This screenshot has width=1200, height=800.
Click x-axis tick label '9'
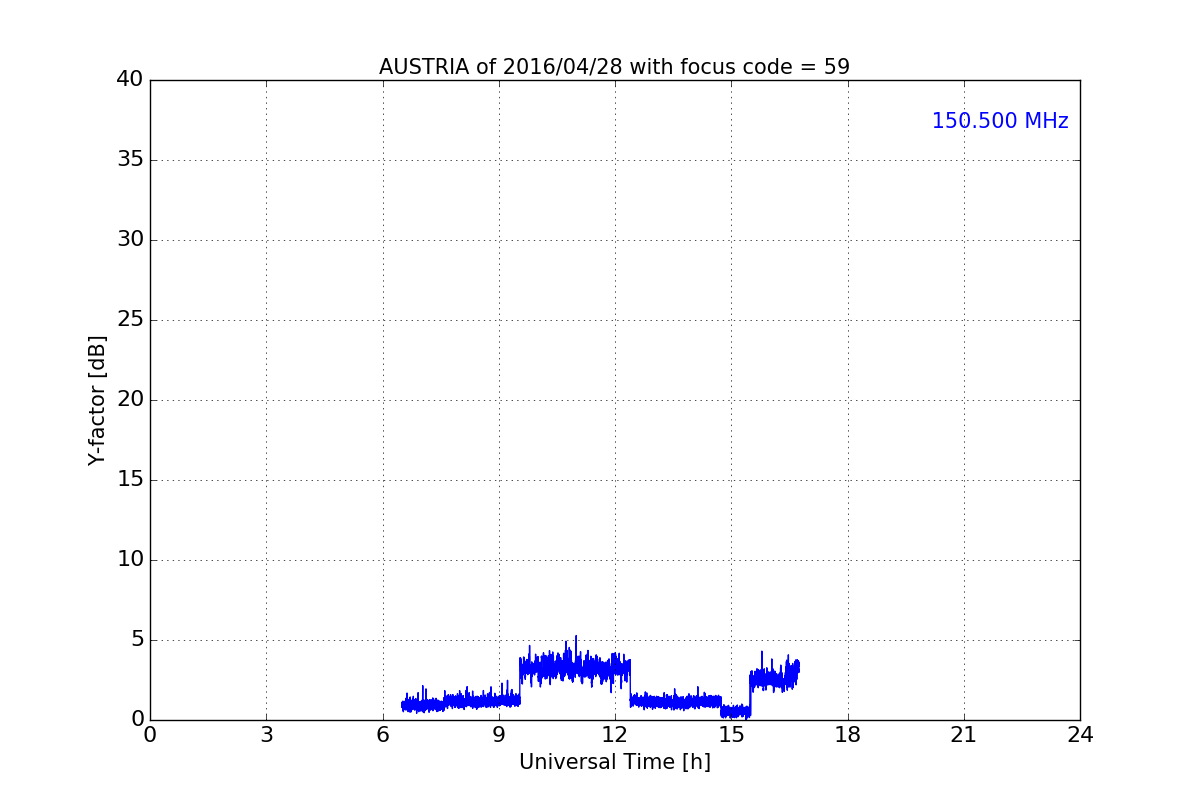point(499,735)
